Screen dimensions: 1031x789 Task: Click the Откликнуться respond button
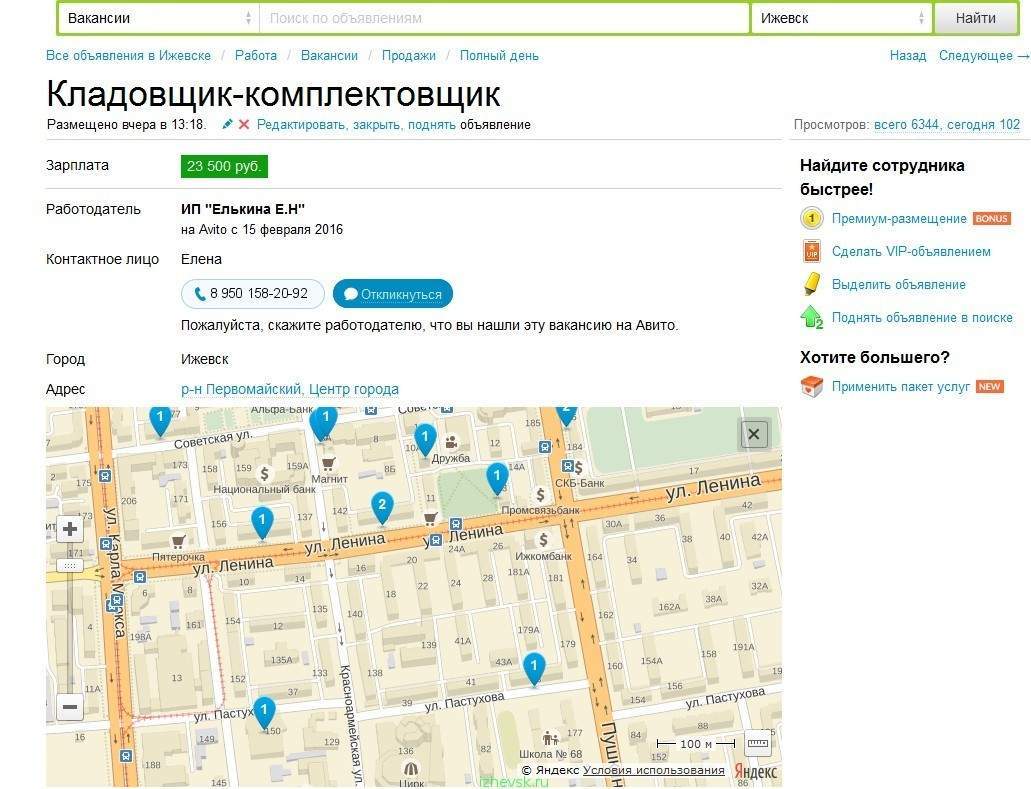pos(393,294)
